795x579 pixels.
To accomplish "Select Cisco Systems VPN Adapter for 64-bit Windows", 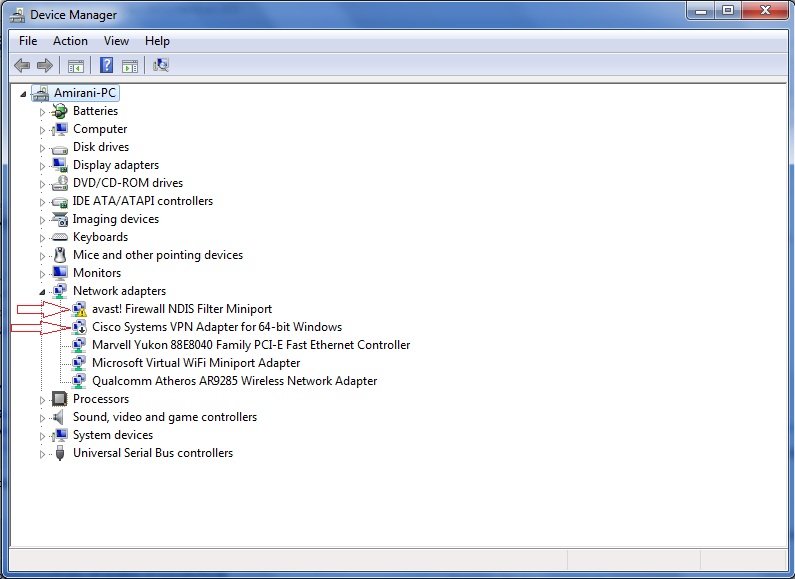I will 217,327.
